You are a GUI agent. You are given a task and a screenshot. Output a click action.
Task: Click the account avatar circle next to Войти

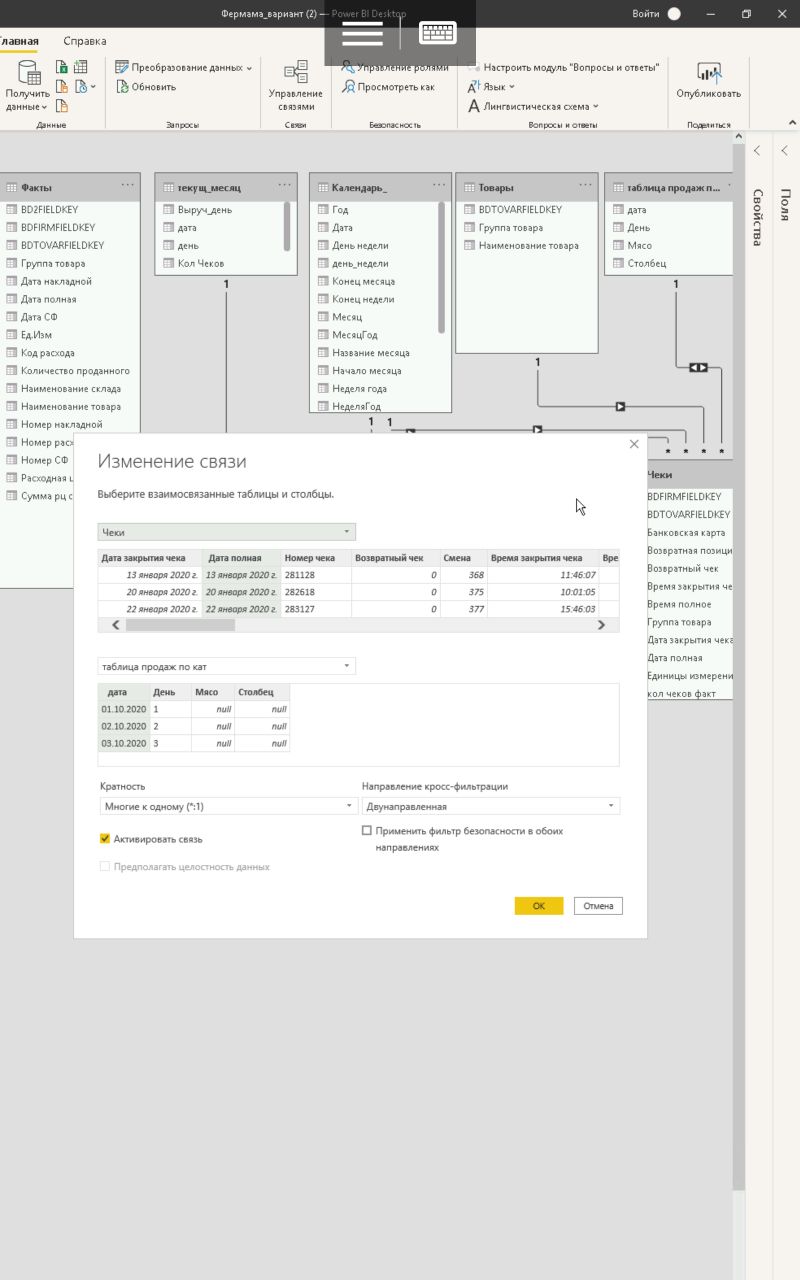click(x=674, y=14)
